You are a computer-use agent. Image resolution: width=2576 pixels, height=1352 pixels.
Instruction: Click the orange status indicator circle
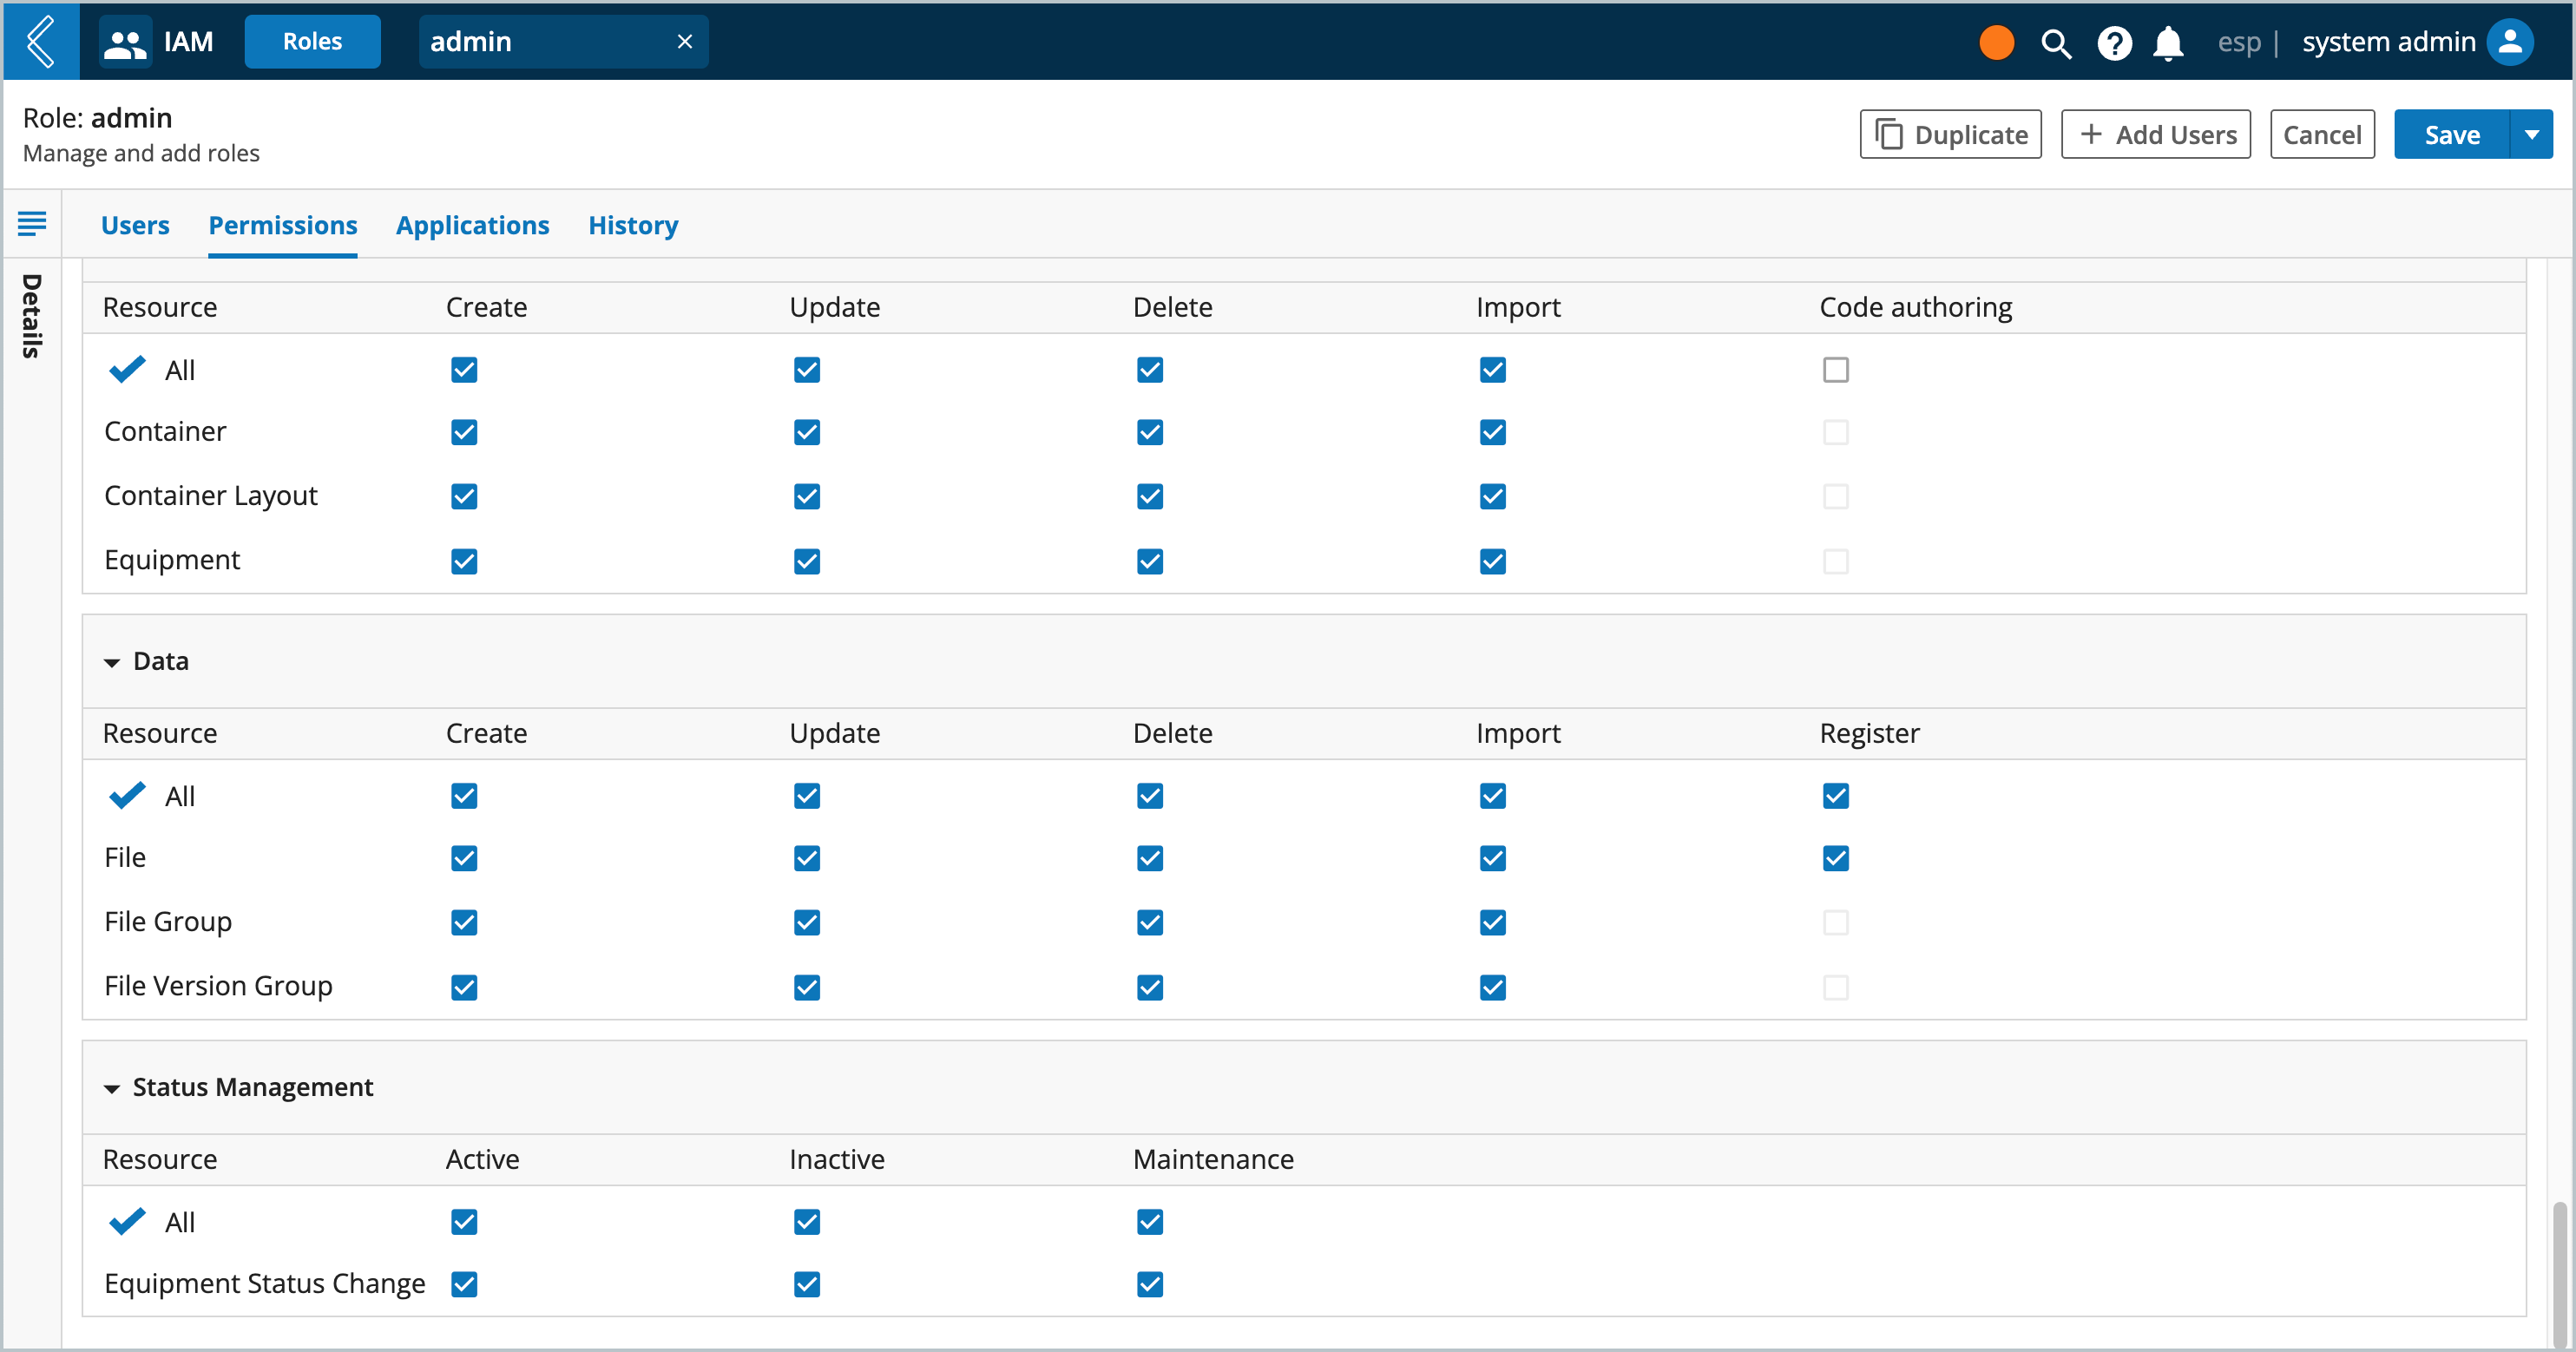[1996, 42]
